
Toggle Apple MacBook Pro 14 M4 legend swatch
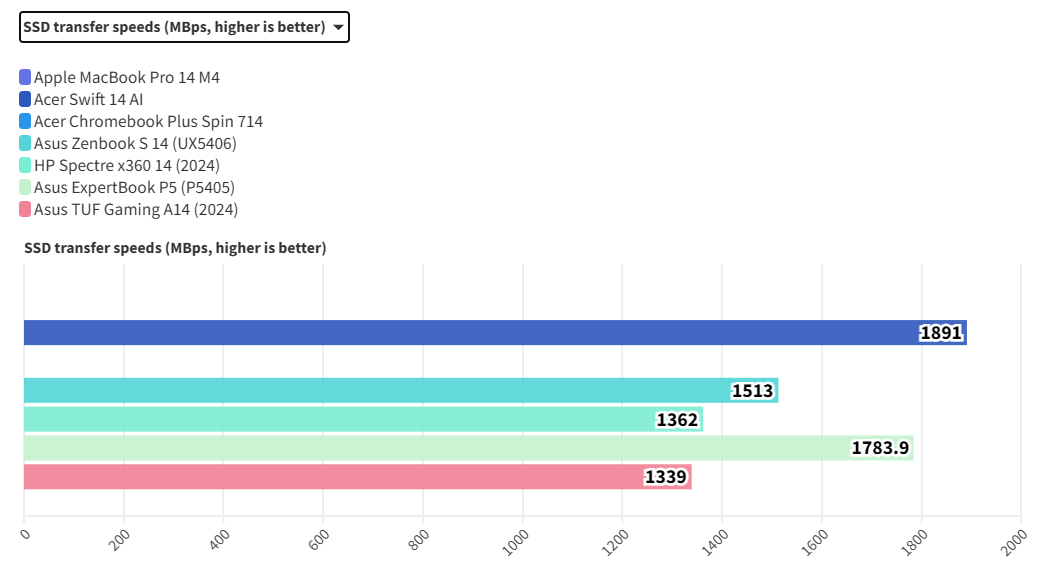click(x=25, y=77)
